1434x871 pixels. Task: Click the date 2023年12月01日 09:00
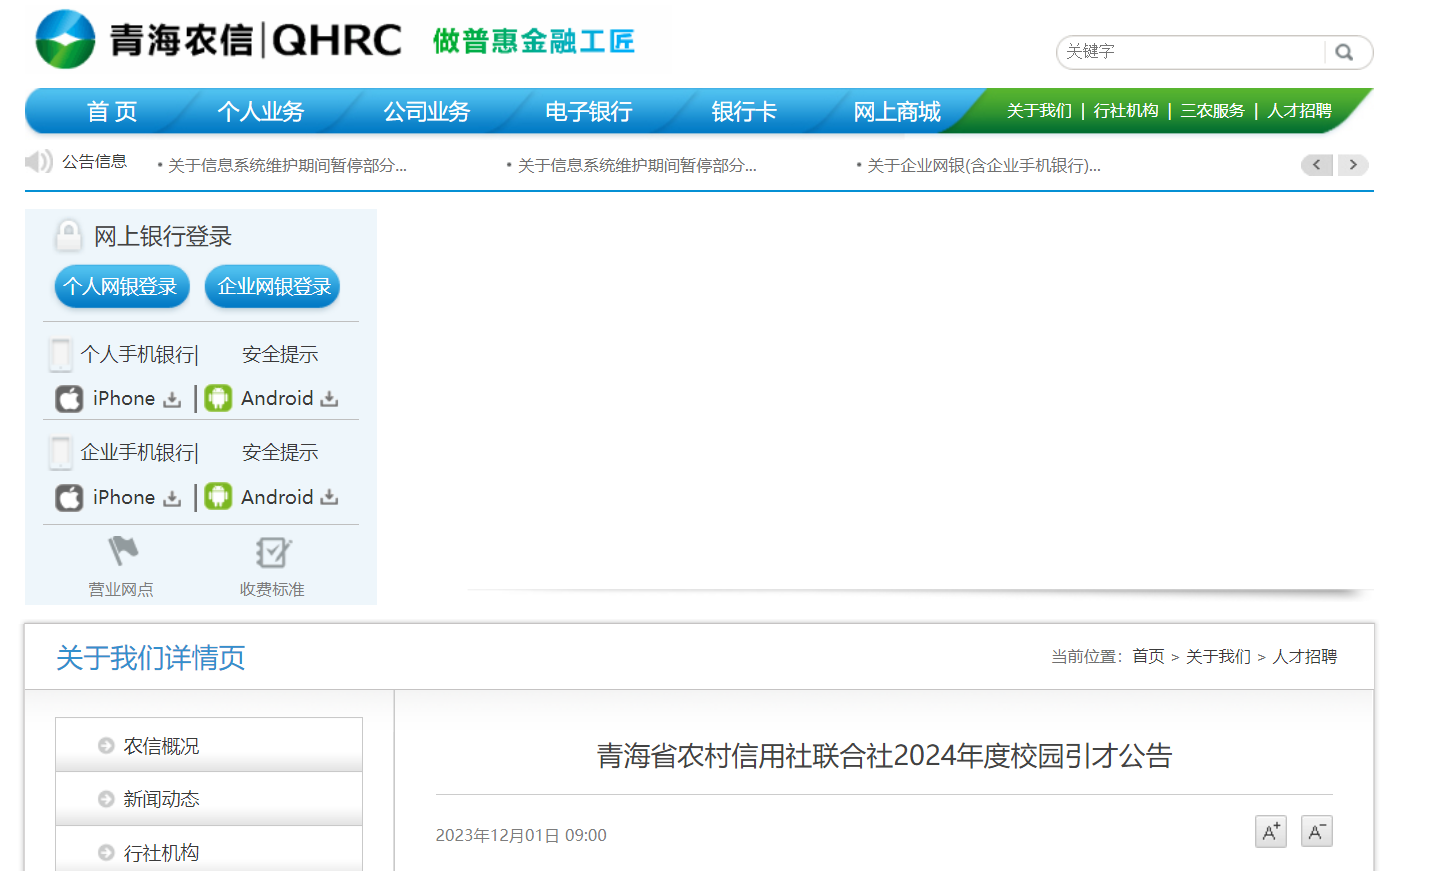click(521, 835)
